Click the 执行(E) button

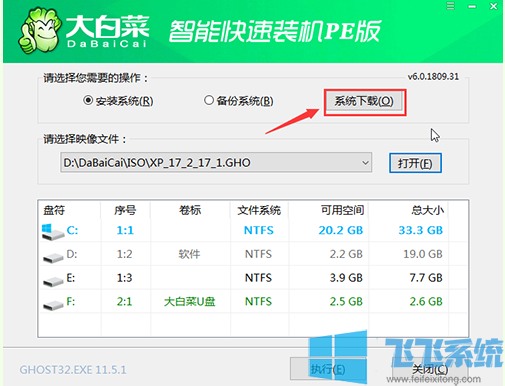coord(328,369)
